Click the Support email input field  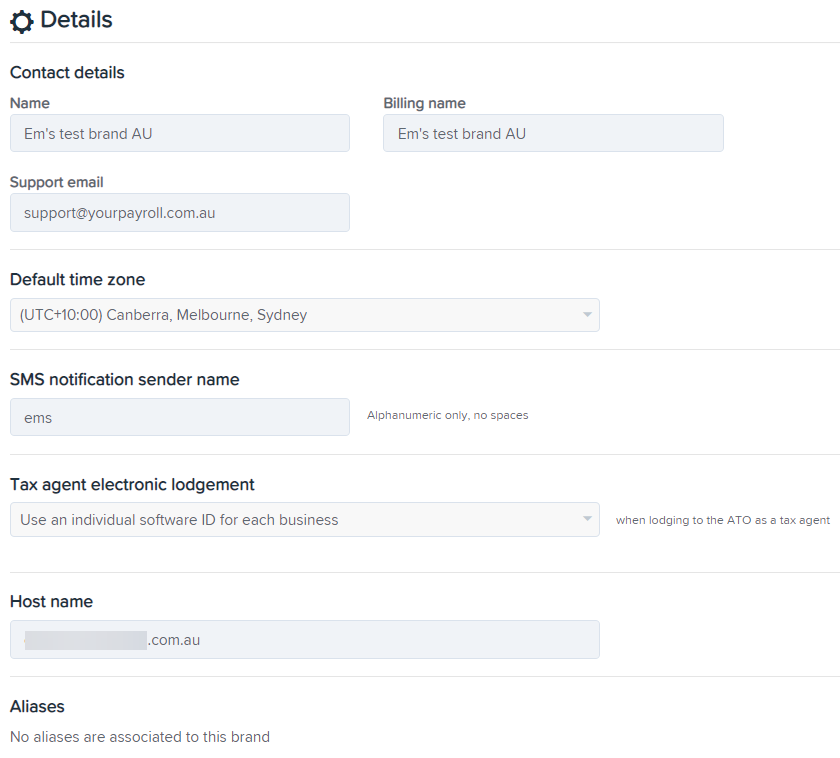pyautogui.click(x=180, y=213)
